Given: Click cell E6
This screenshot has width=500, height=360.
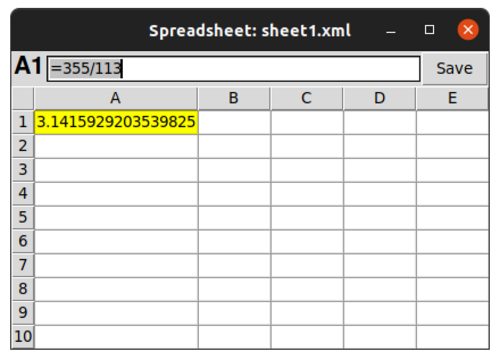Looking at the screenshot, I should (453, 241).
